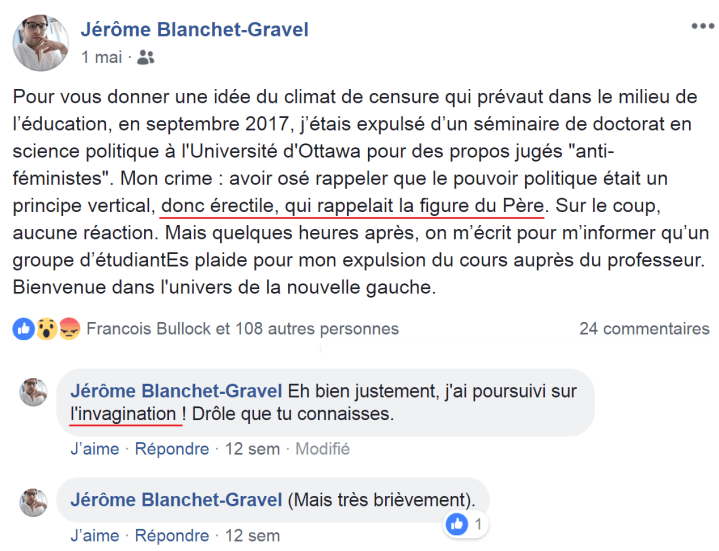719x551 pixels.
Task: Open the first comment's '12 sem' timestamp
Action: 251,449
